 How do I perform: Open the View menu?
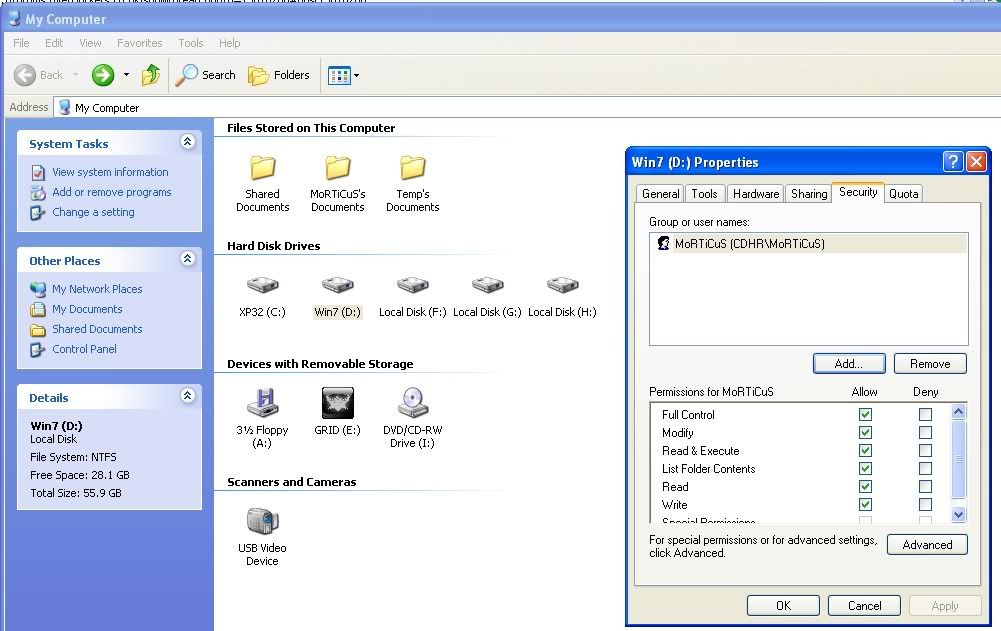pyautogui.click(x=90, y=43)
